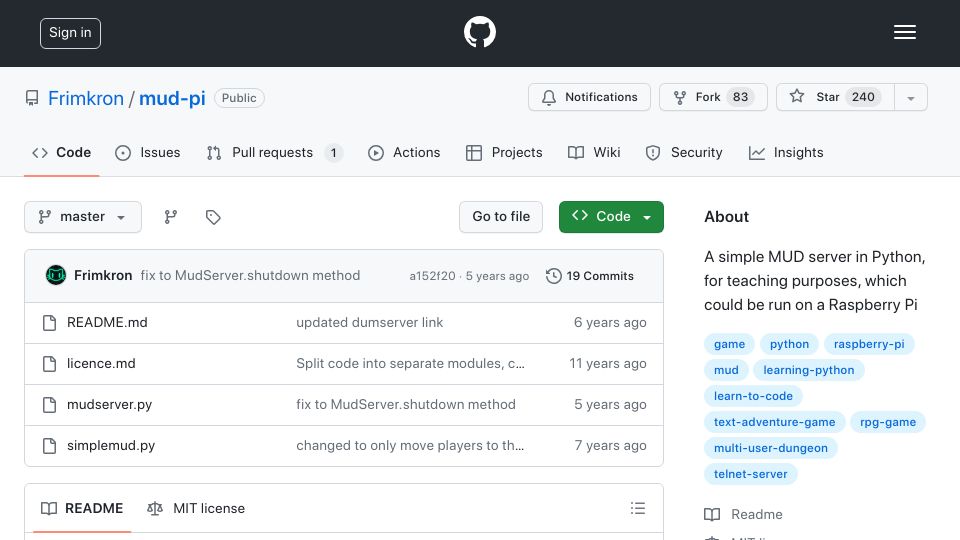Click the 'rpg-game' topic tag
This screenshot has height=540, width=960.
pyautogui.click(x=888, y=422)
